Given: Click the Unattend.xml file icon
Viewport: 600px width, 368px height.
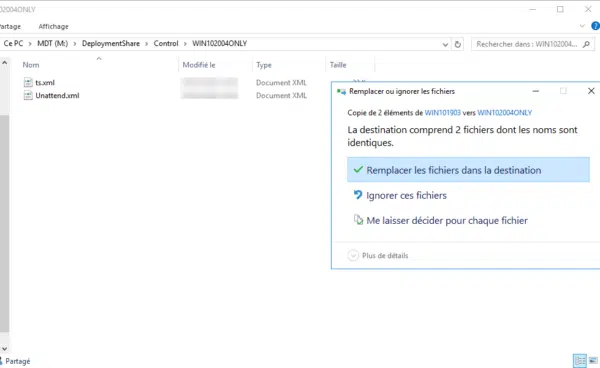Looking at the screenshot, I should coord(28,95).
